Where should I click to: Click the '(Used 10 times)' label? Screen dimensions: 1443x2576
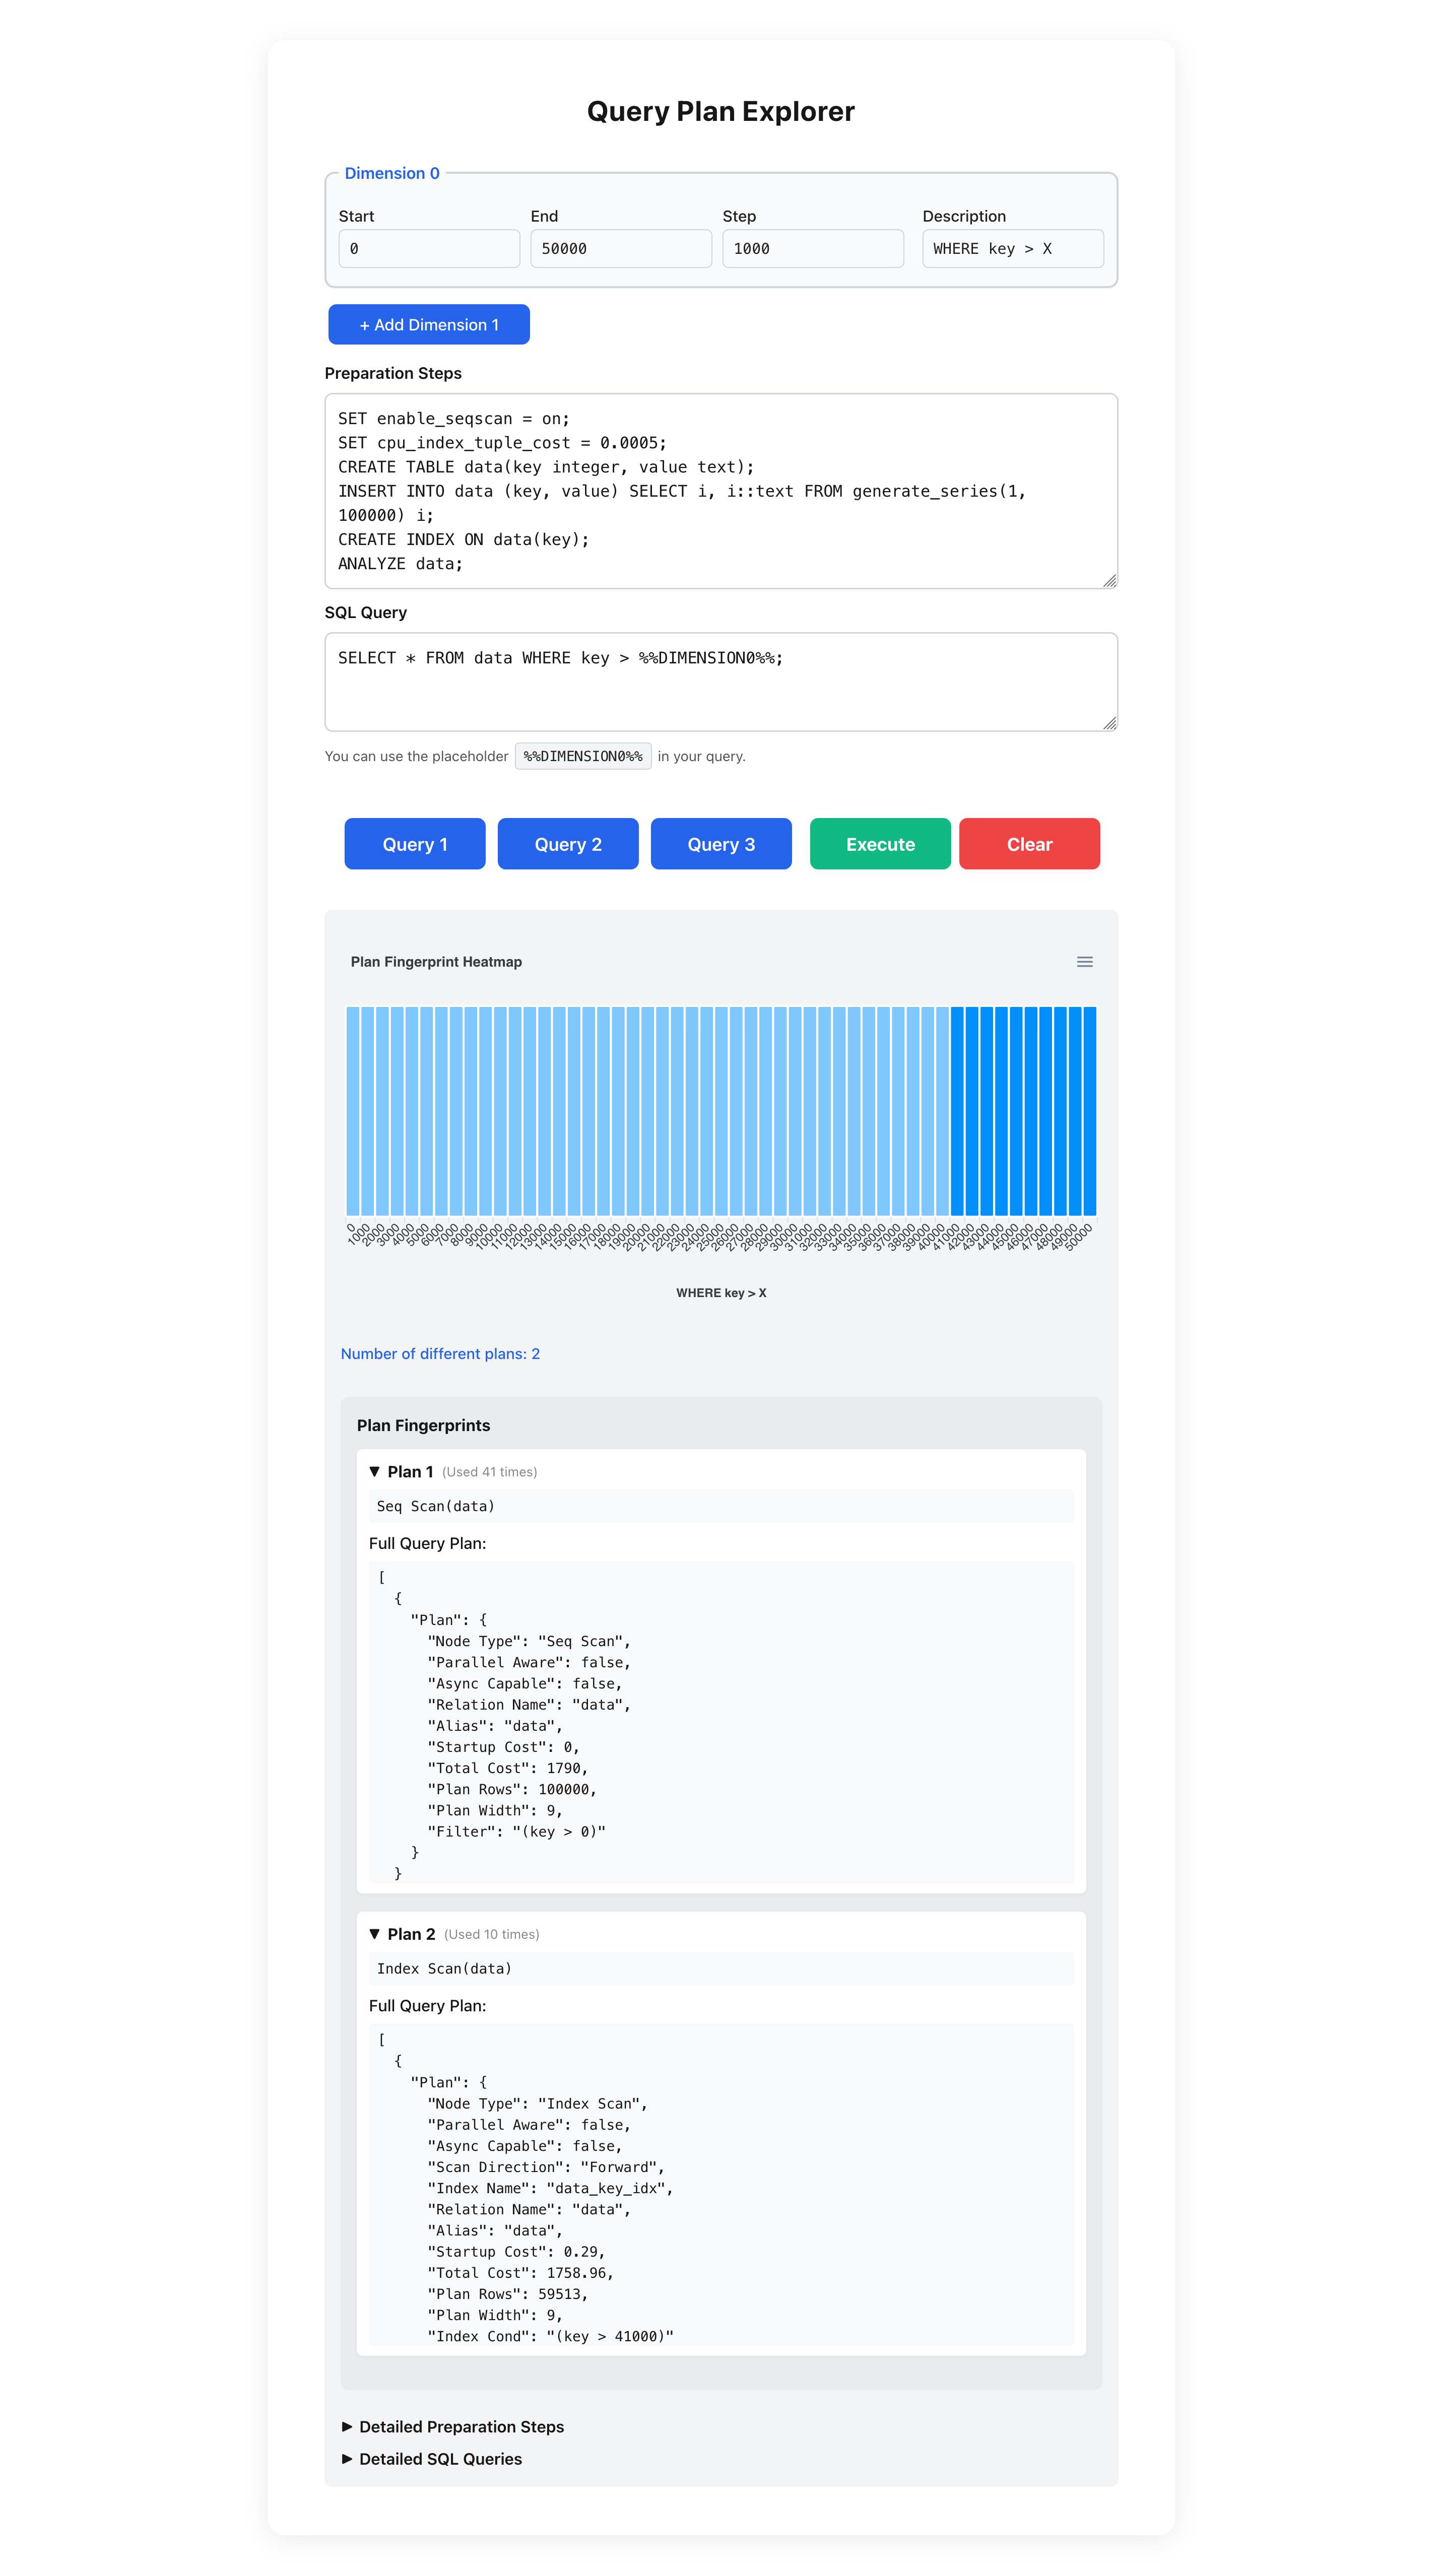492,1934
